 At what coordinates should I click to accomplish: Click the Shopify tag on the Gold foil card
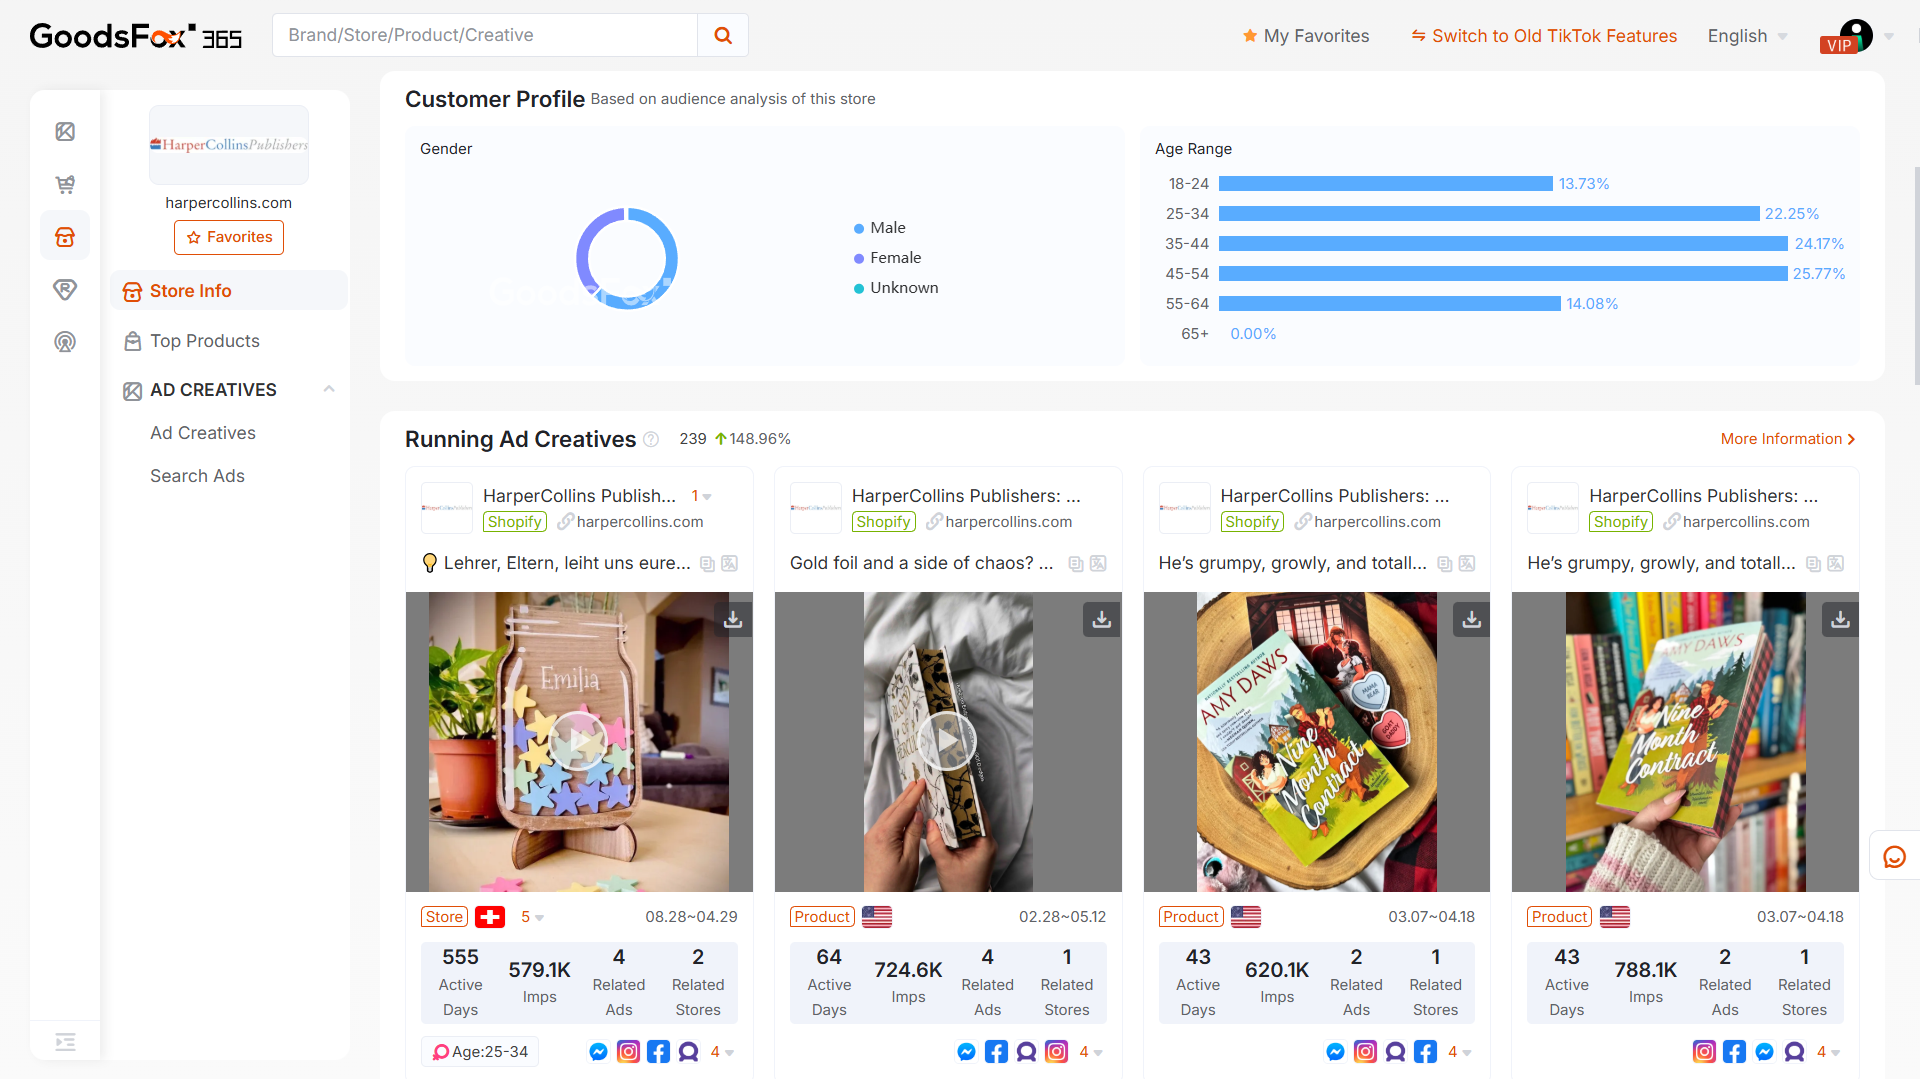pos(883,522)
